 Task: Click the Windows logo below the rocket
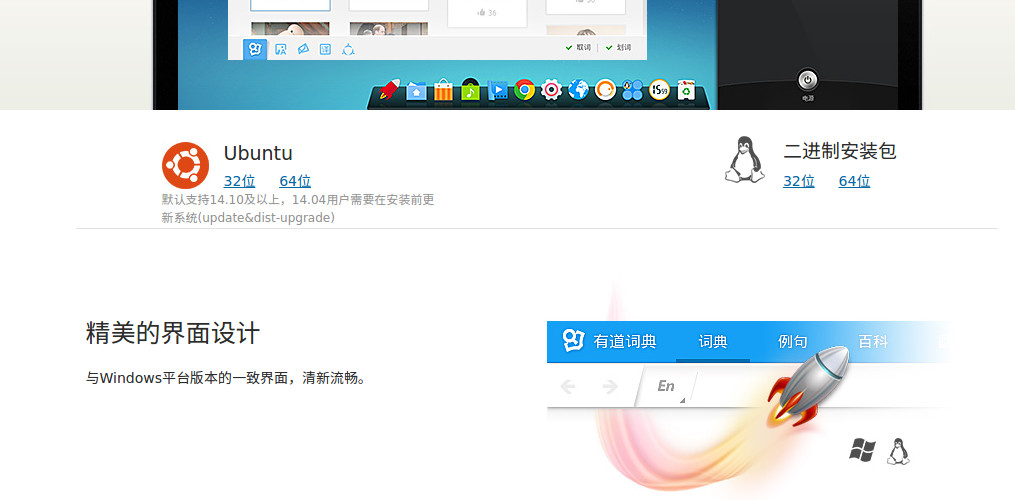[x=861, y=450]
